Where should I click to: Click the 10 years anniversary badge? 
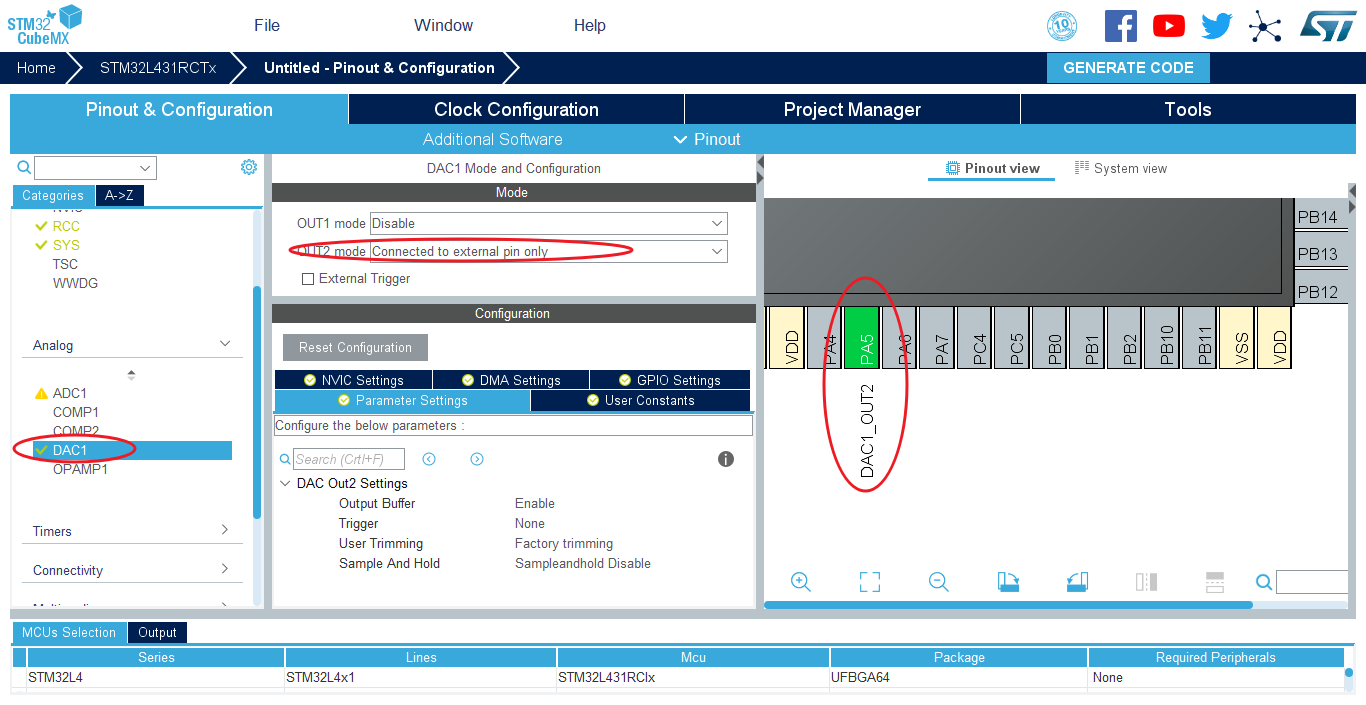[x=1062, y=26]
